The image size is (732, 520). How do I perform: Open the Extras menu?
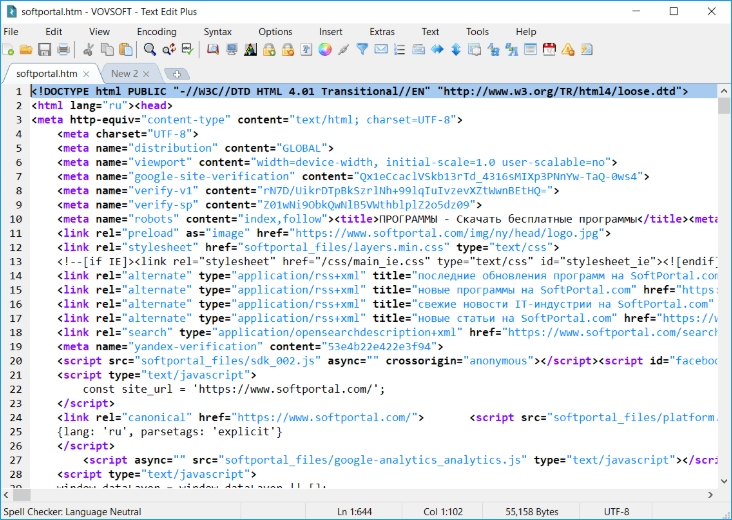(x=382, y=32)
